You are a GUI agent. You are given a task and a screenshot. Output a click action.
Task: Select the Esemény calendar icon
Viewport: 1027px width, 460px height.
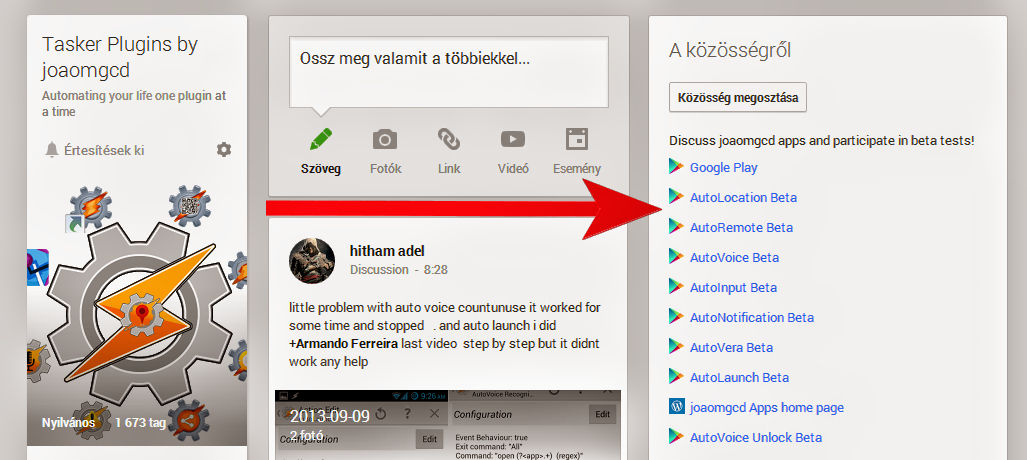click(x=577, y=139)
